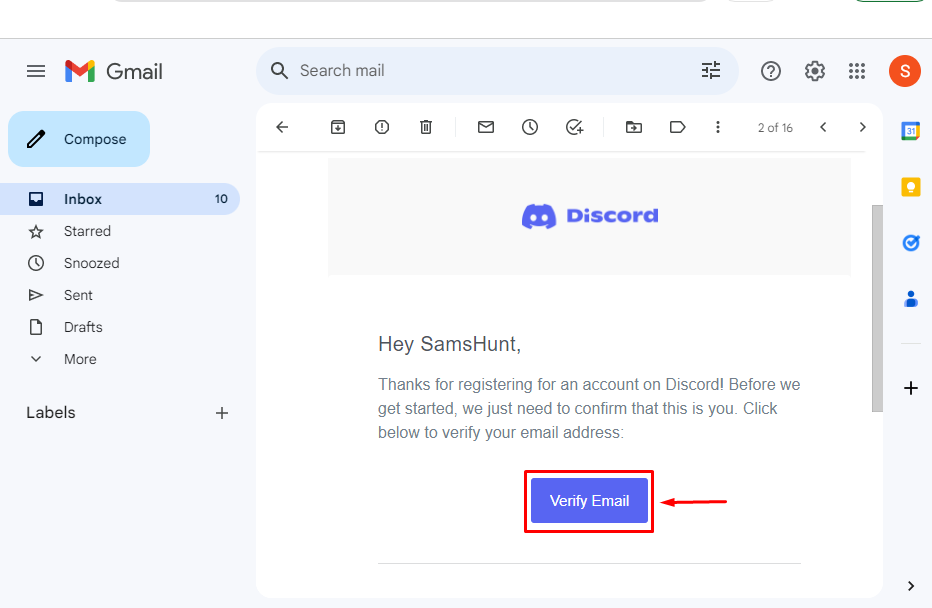
Task: Open the main menu hamburger icon
Action: pyautogui.click(x=36, y=71)
